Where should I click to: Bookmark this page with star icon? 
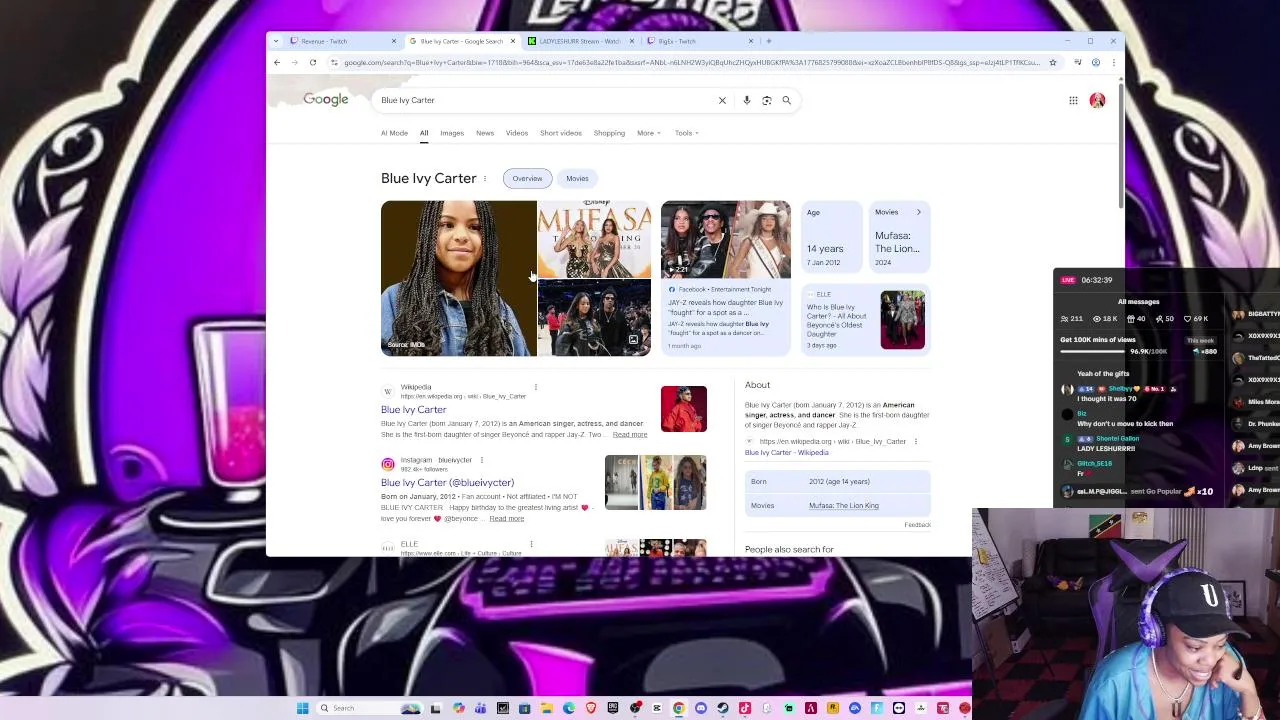point(1052,62)
